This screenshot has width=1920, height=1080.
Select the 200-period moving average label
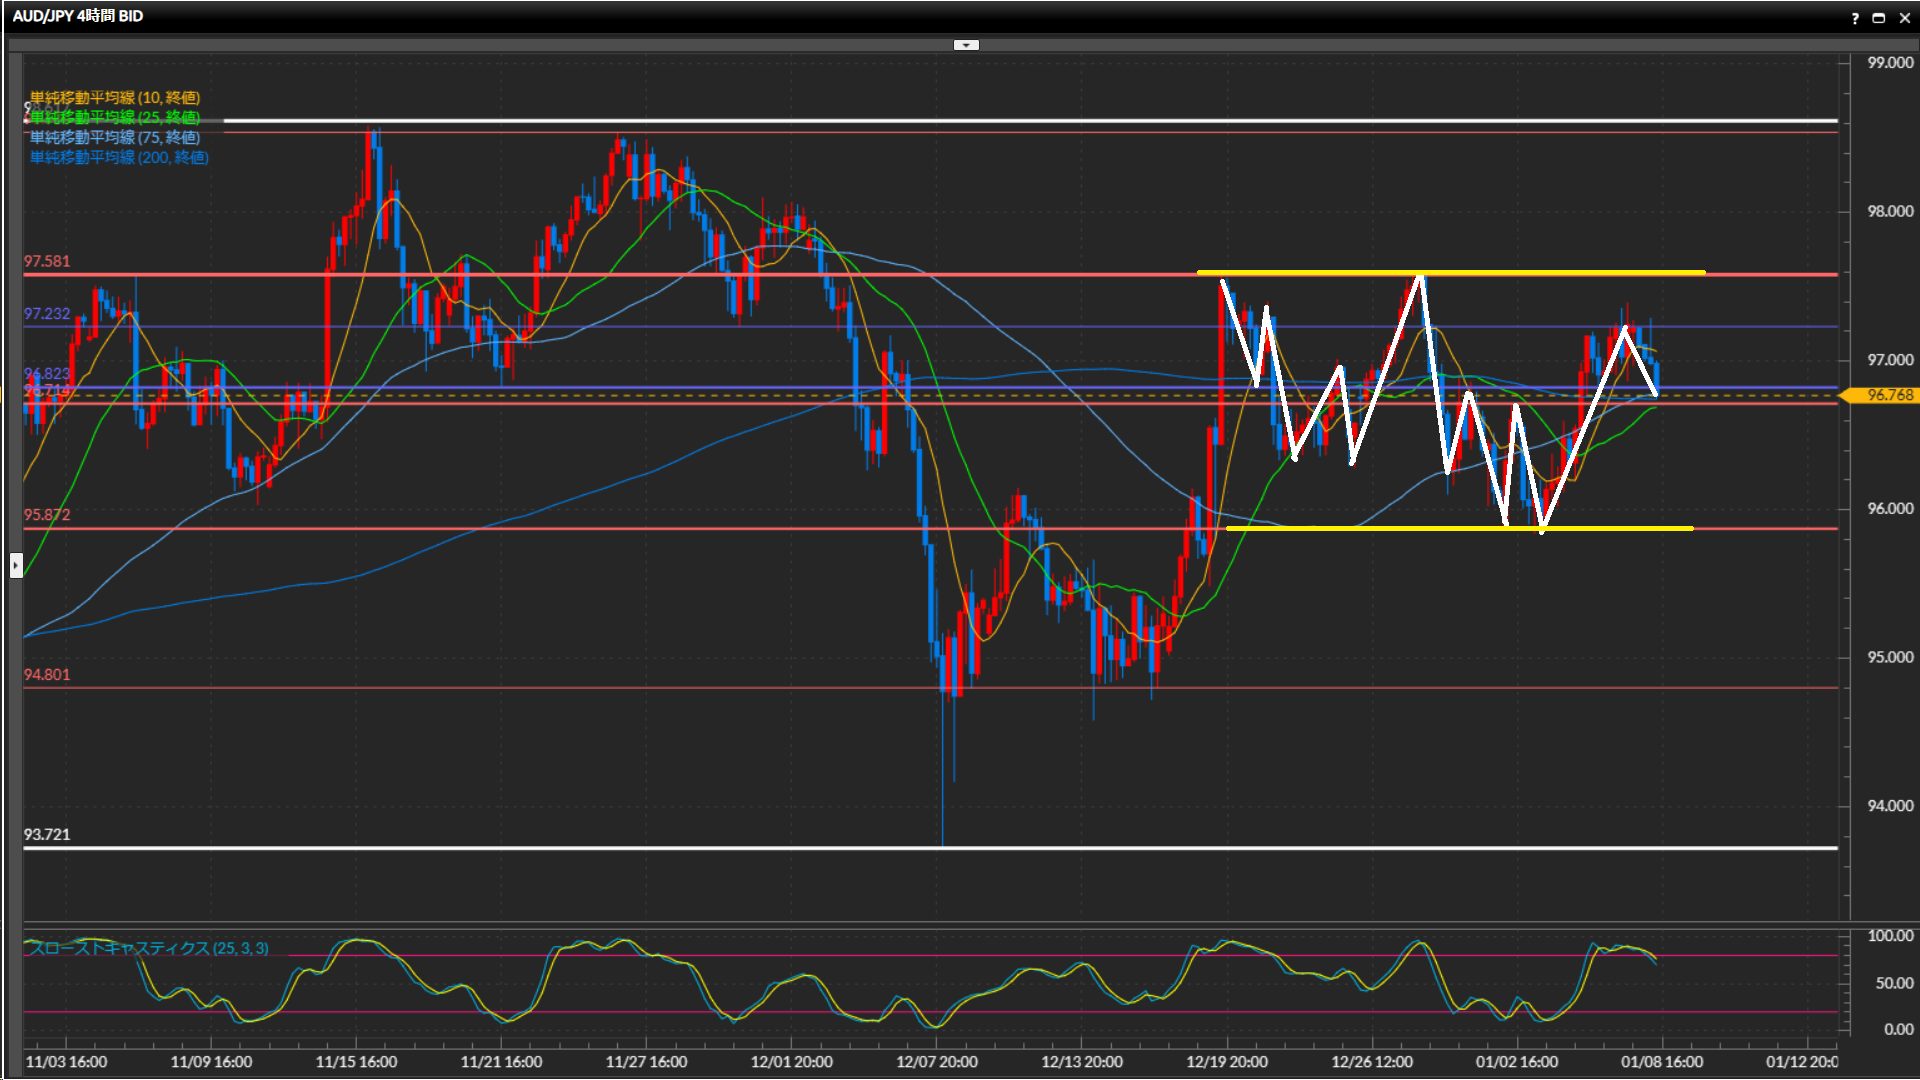[118, 157]
